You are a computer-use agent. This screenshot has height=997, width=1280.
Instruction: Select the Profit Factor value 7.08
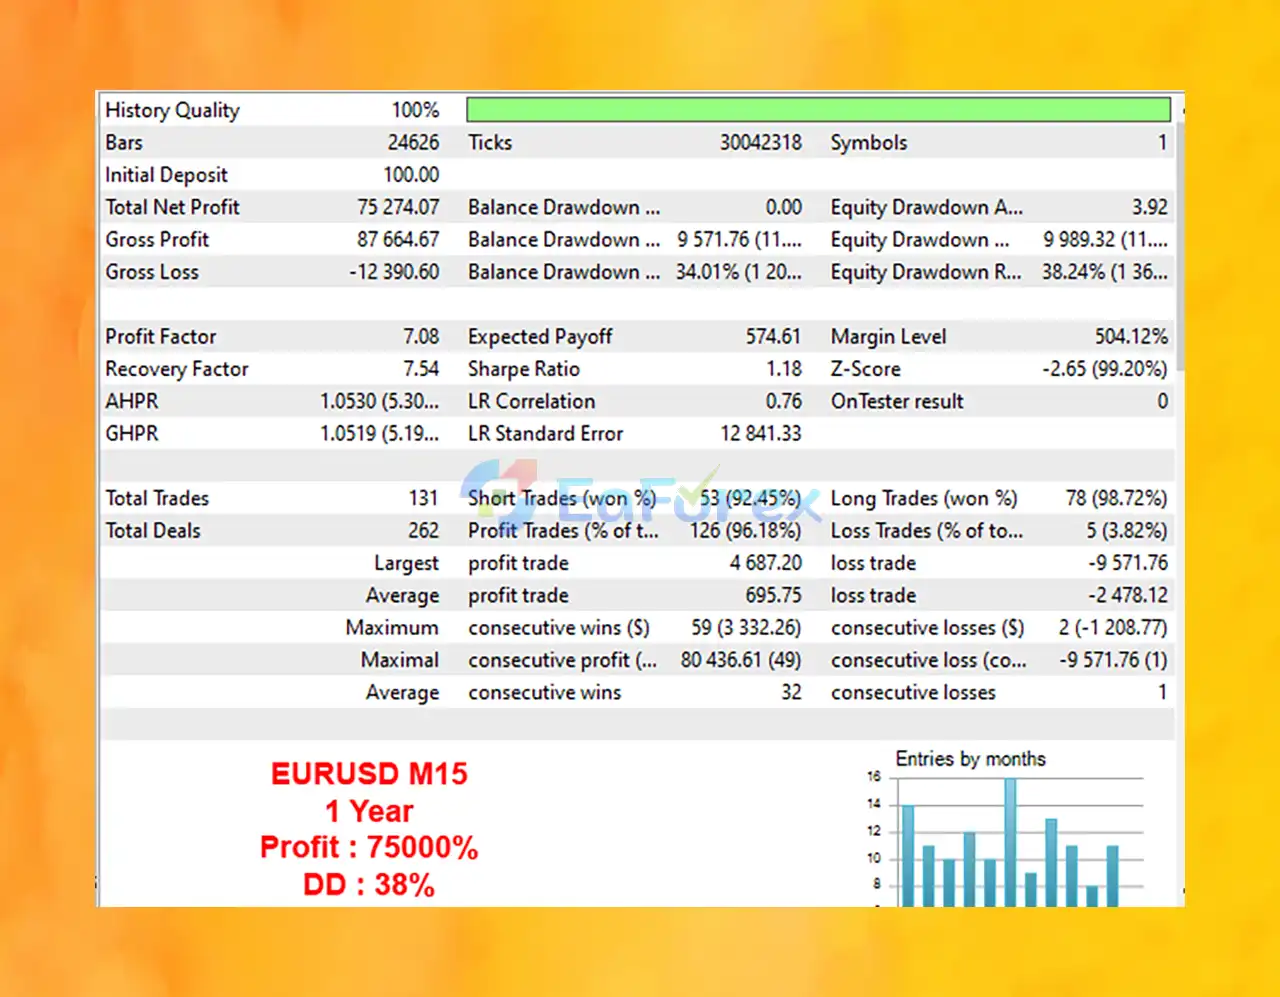tap(421, 336)
